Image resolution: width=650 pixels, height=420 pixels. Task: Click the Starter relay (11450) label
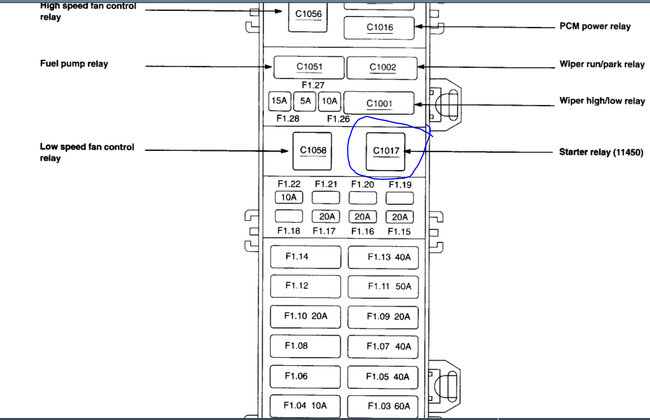[601, 152]
